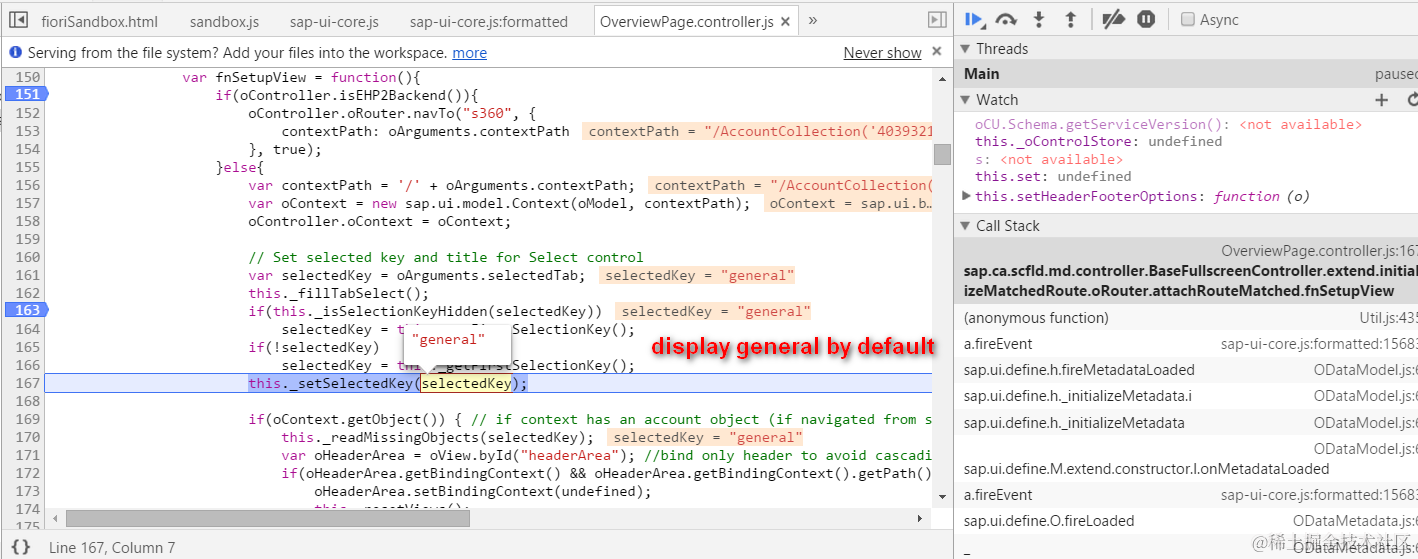Select the onMetadataLoaded stack frame

[1187, 459]
